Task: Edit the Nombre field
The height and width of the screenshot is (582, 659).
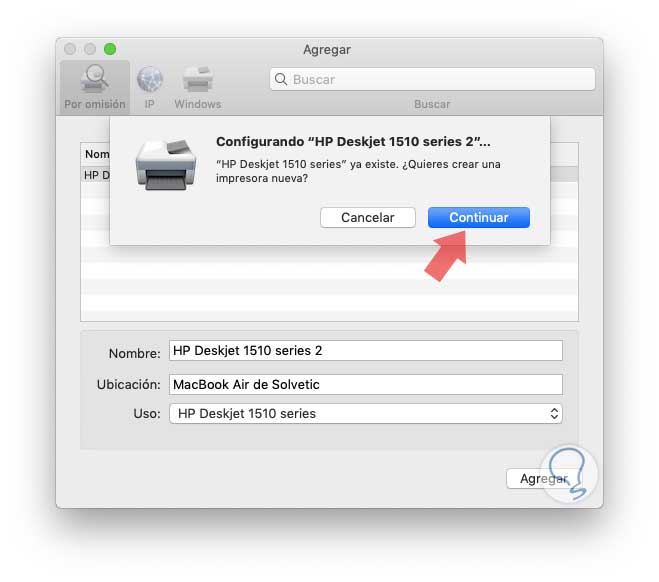Action: [366, 350]
